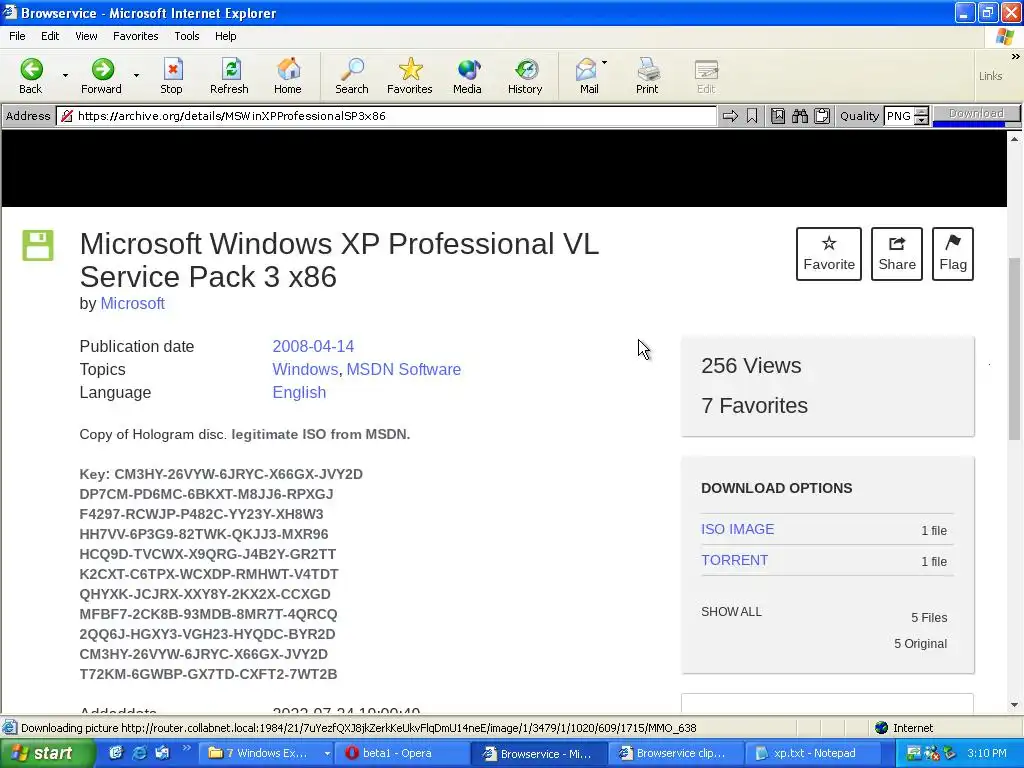1024x768 pixels.
Task: Open the Help menu
Action: click(225, 36)
